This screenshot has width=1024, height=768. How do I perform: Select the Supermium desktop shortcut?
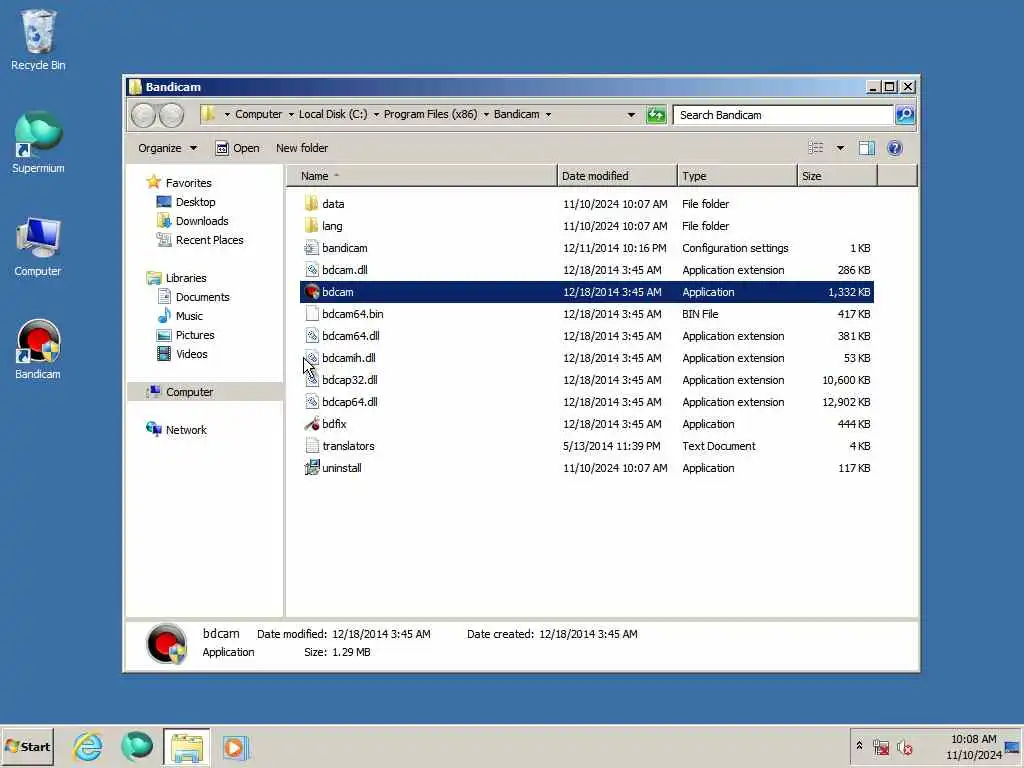tap(38, 142)
